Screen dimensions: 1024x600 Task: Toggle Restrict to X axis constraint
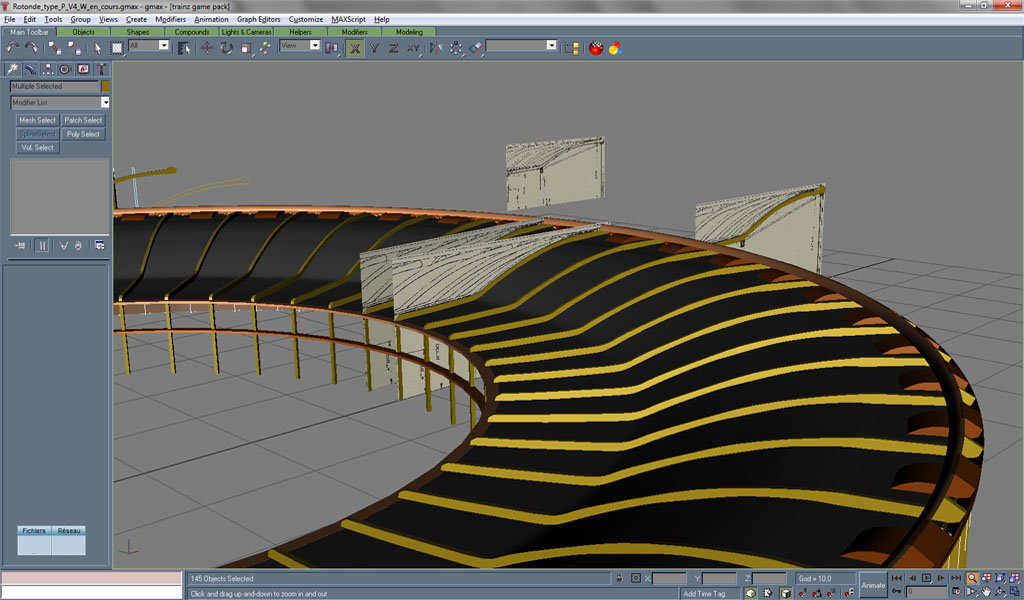click(355, 47)
